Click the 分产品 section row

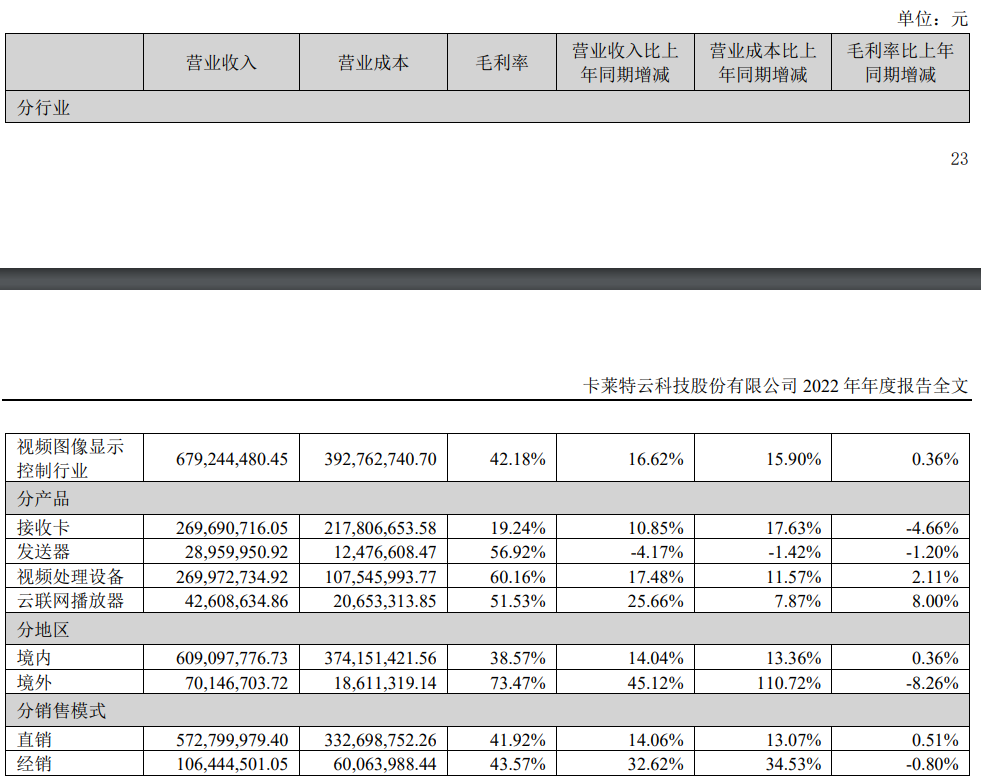pyautogui.click(x=487, y=498)
